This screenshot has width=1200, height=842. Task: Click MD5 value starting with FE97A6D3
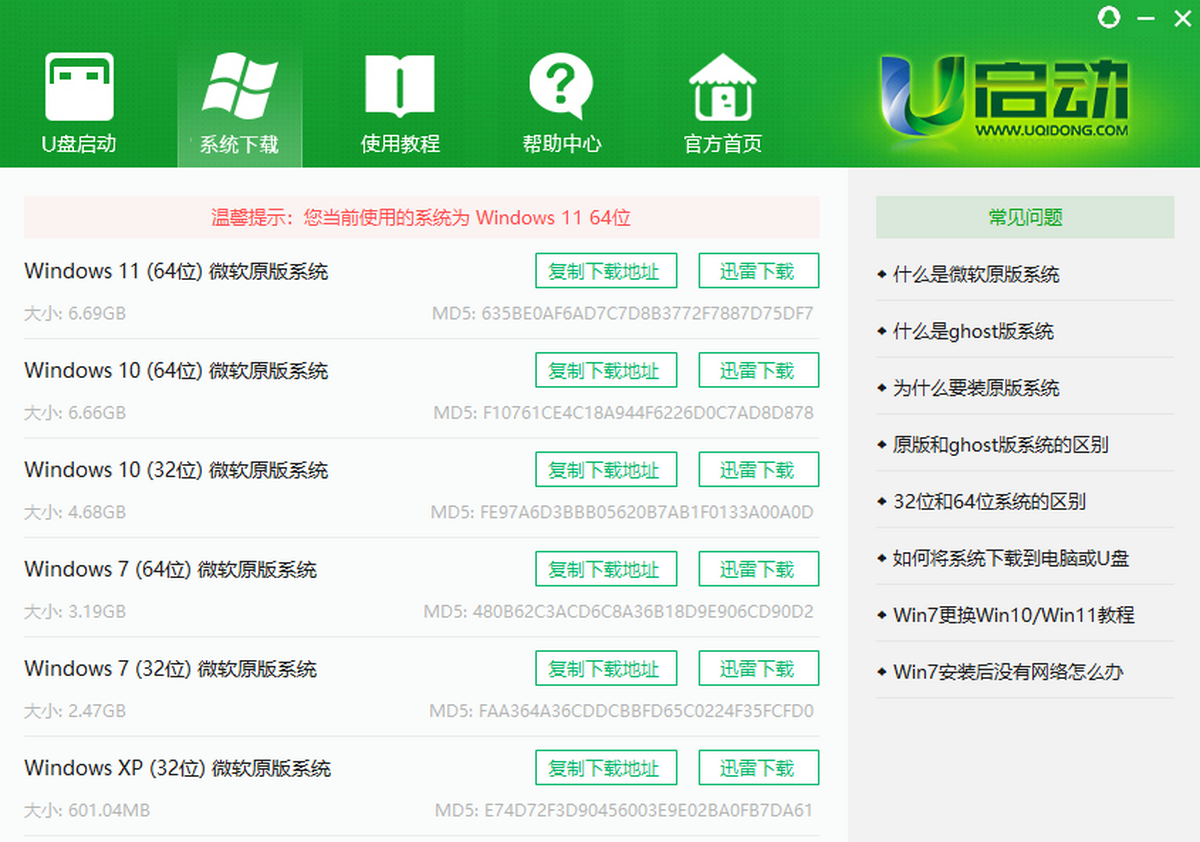(622, 512)
